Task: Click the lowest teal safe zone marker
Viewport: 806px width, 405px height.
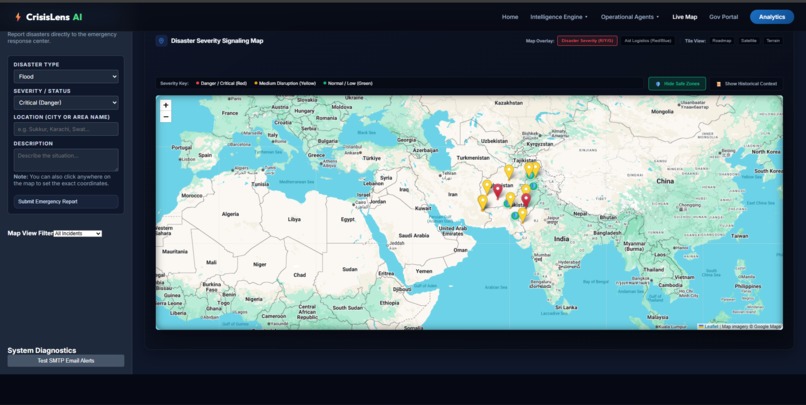Action: 515,216
